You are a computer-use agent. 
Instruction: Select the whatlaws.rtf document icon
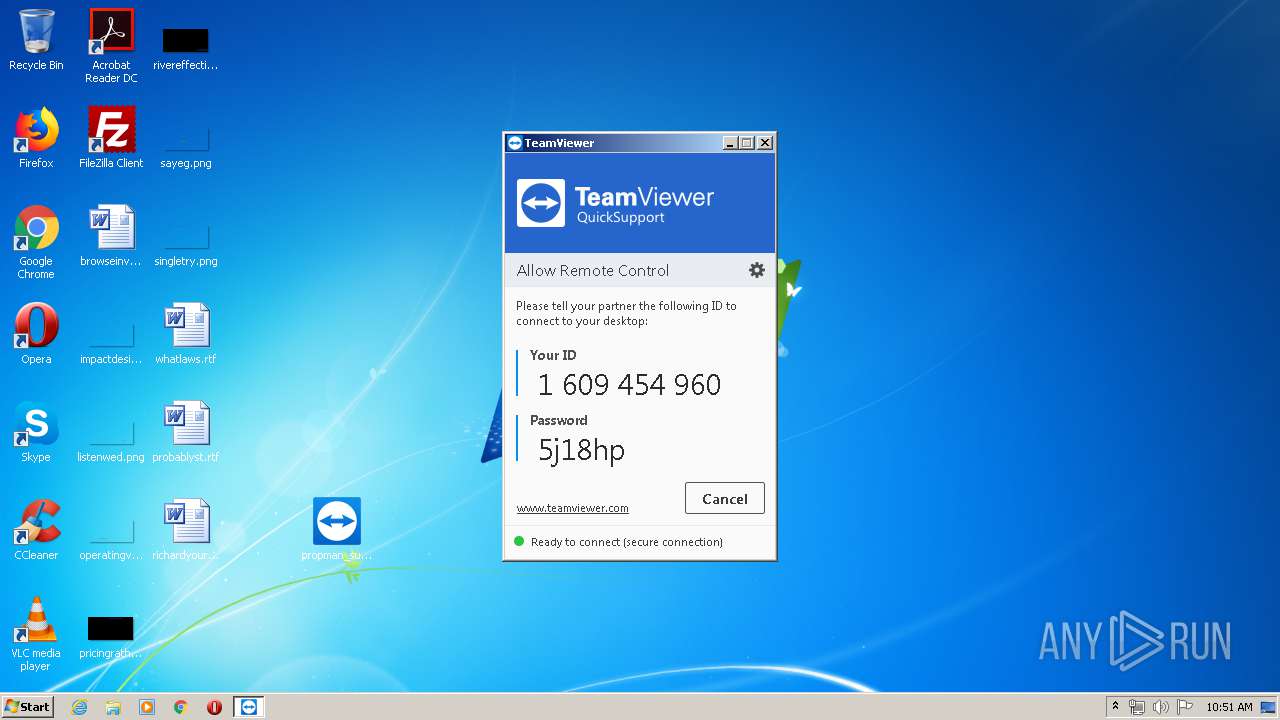(186, 334)
